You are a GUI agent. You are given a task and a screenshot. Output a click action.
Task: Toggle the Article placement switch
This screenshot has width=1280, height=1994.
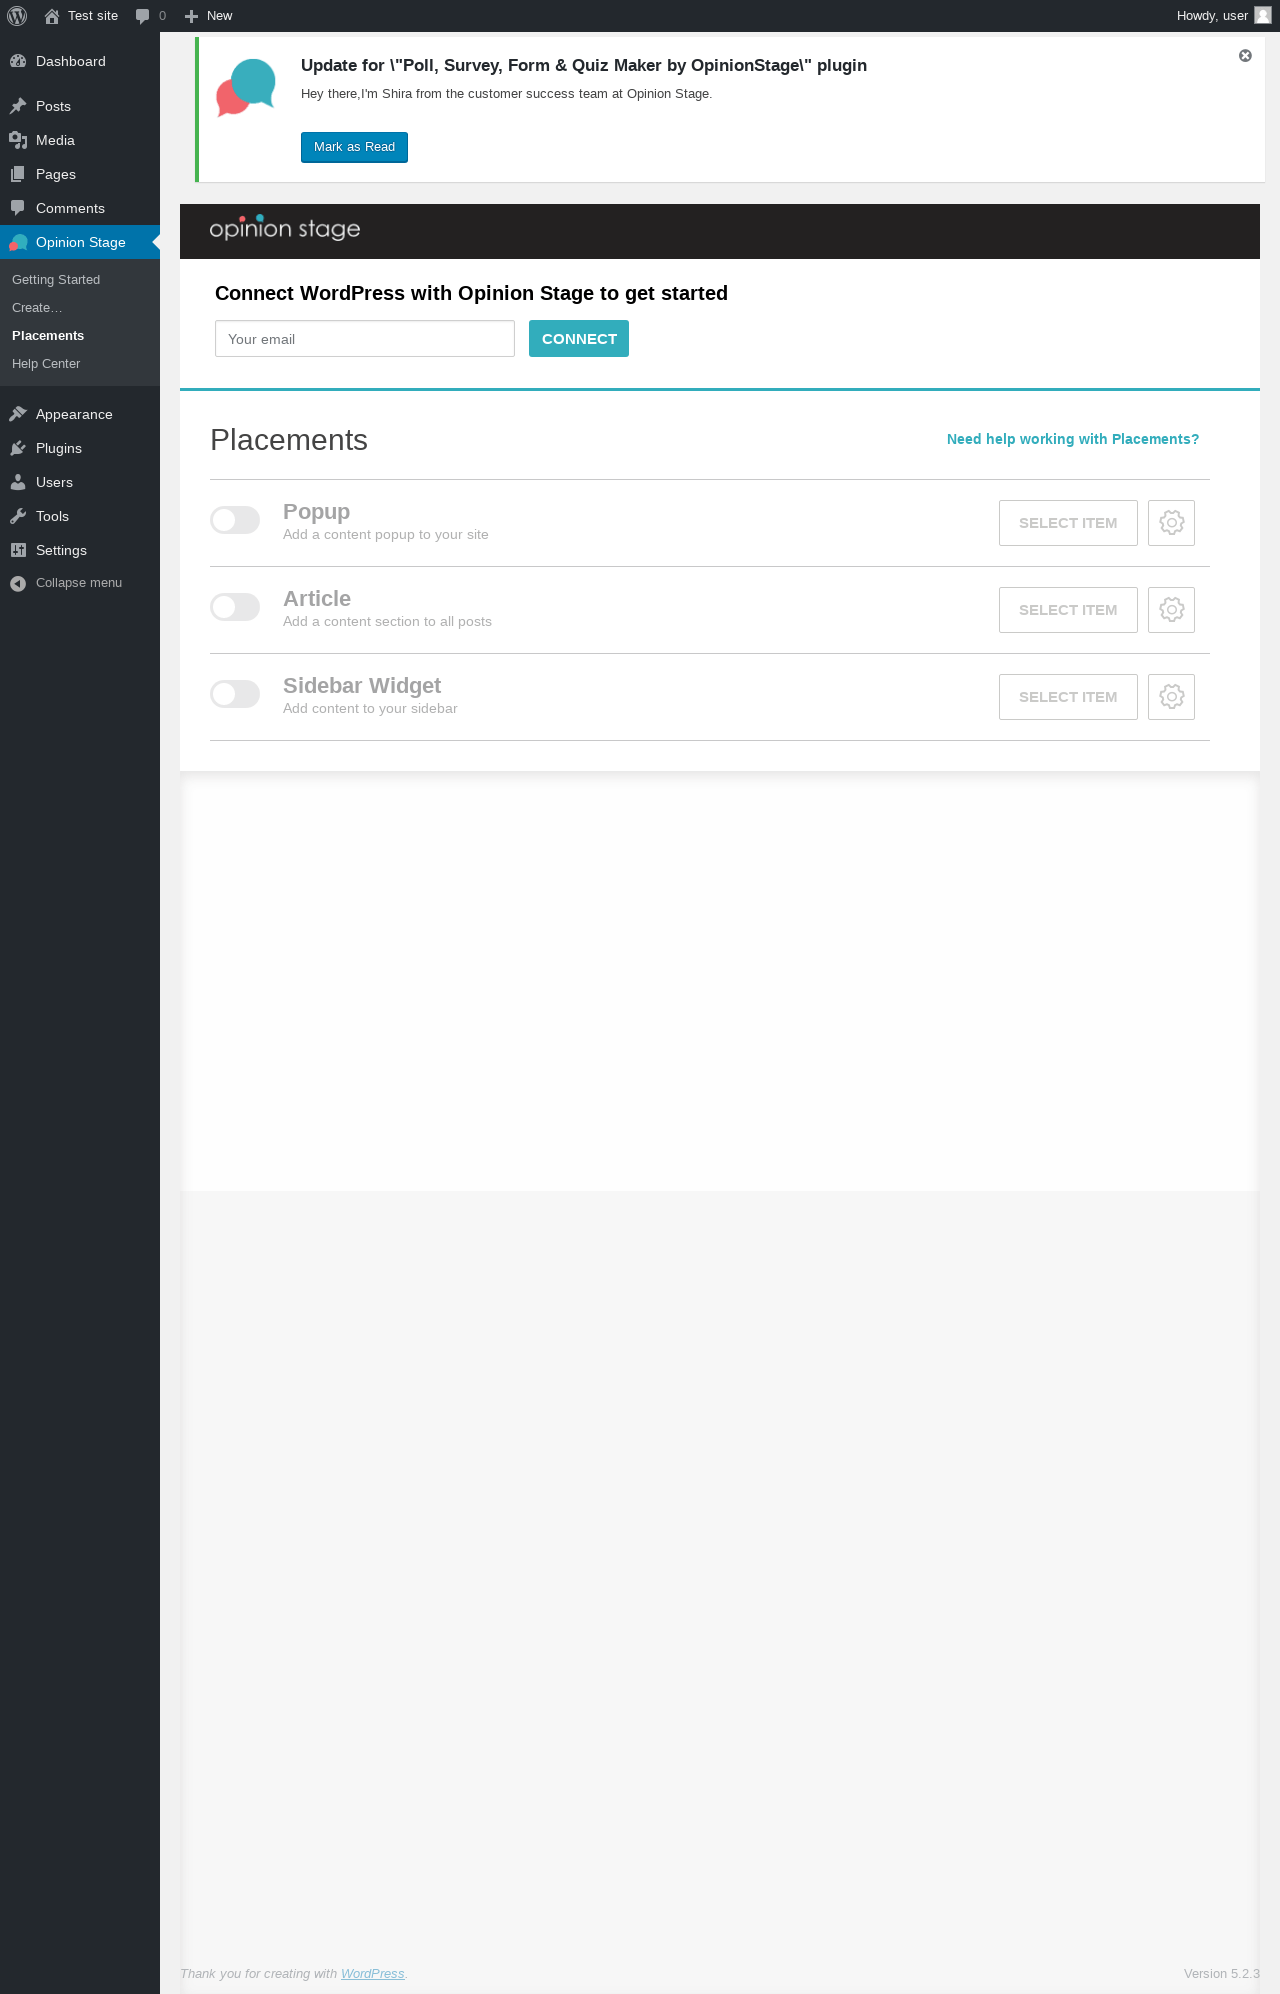click(x=235, y=607)
